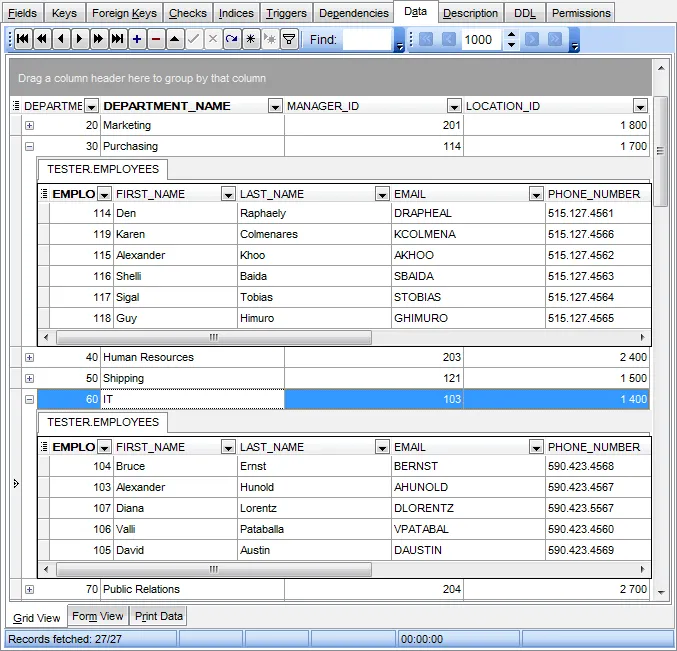Refresh the data grid
This screenshot has width=677, height=651.
(x=232, y=39)
